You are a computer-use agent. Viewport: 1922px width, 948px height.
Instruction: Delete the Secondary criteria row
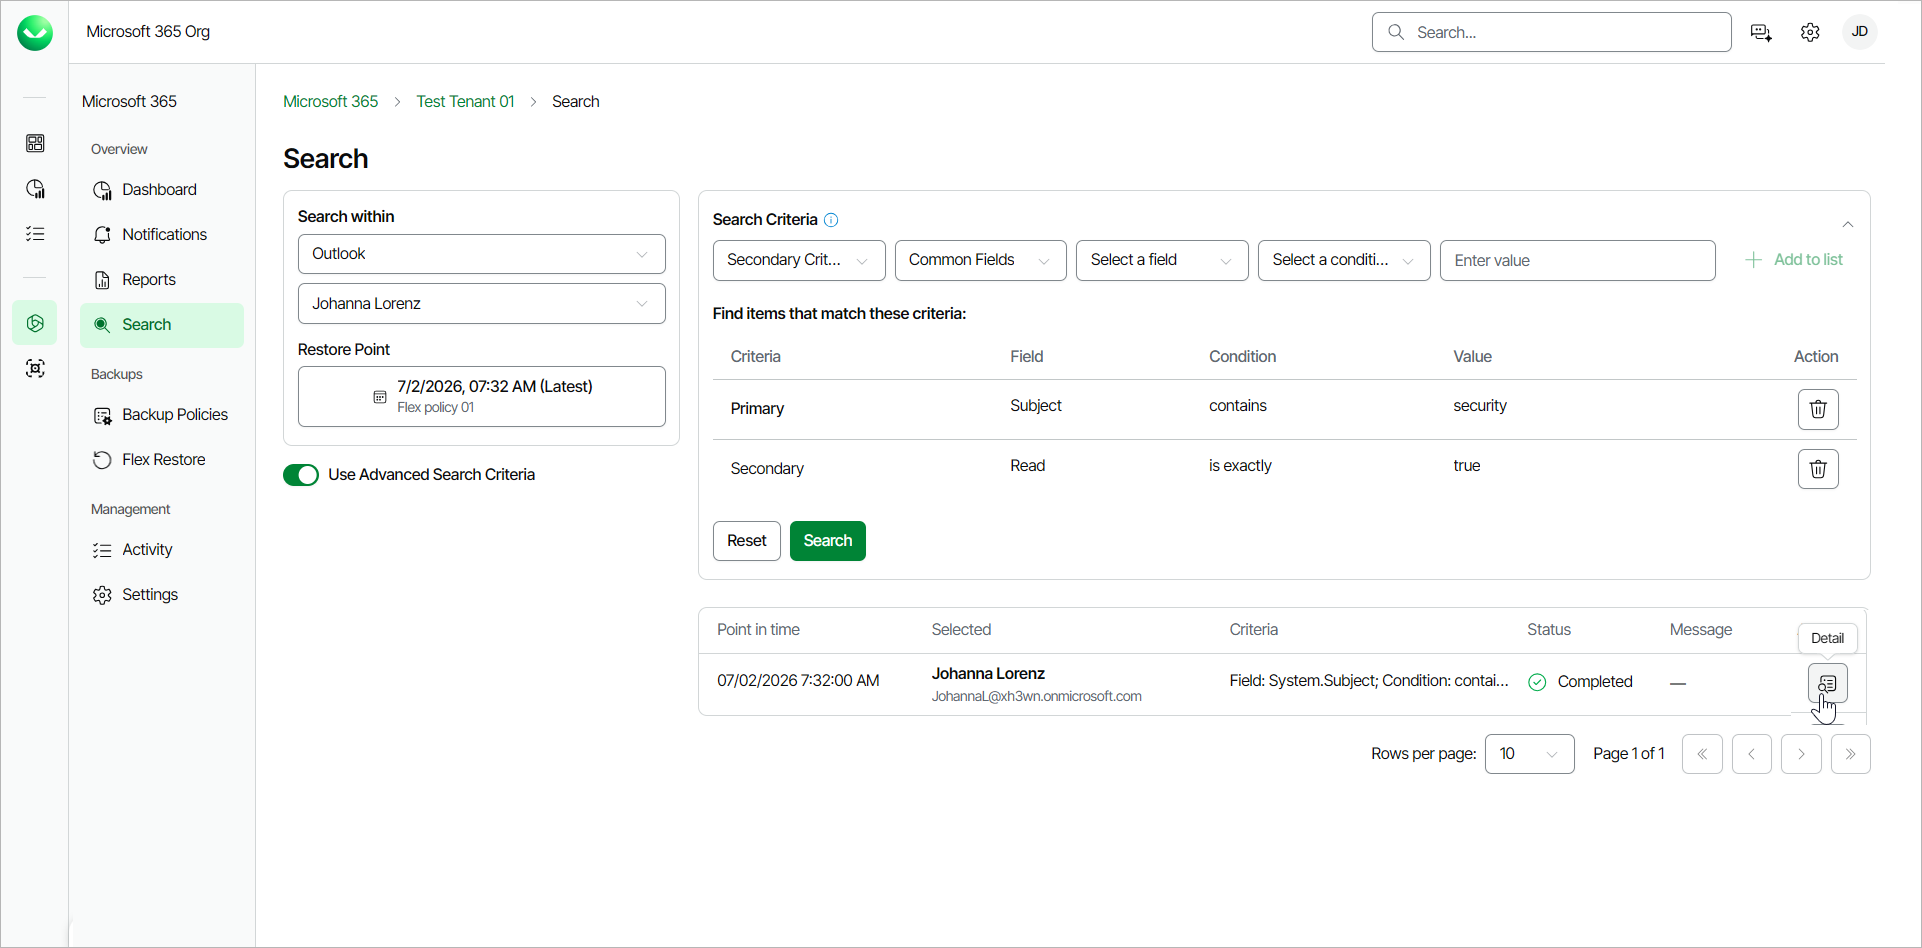click(x=1818, y=469)
